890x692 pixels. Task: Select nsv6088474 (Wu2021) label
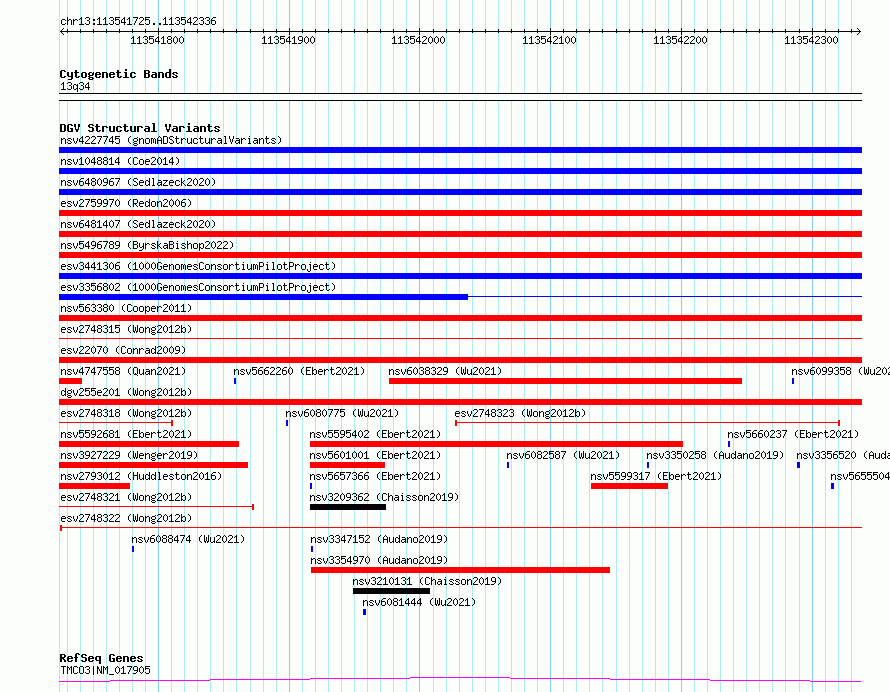(188, 539)
